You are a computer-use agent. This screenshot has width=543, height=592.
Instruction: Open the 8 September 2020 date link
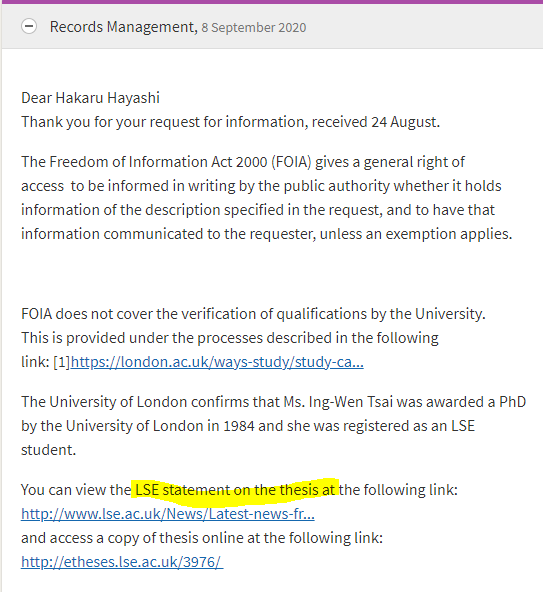[x=254, y=28]
